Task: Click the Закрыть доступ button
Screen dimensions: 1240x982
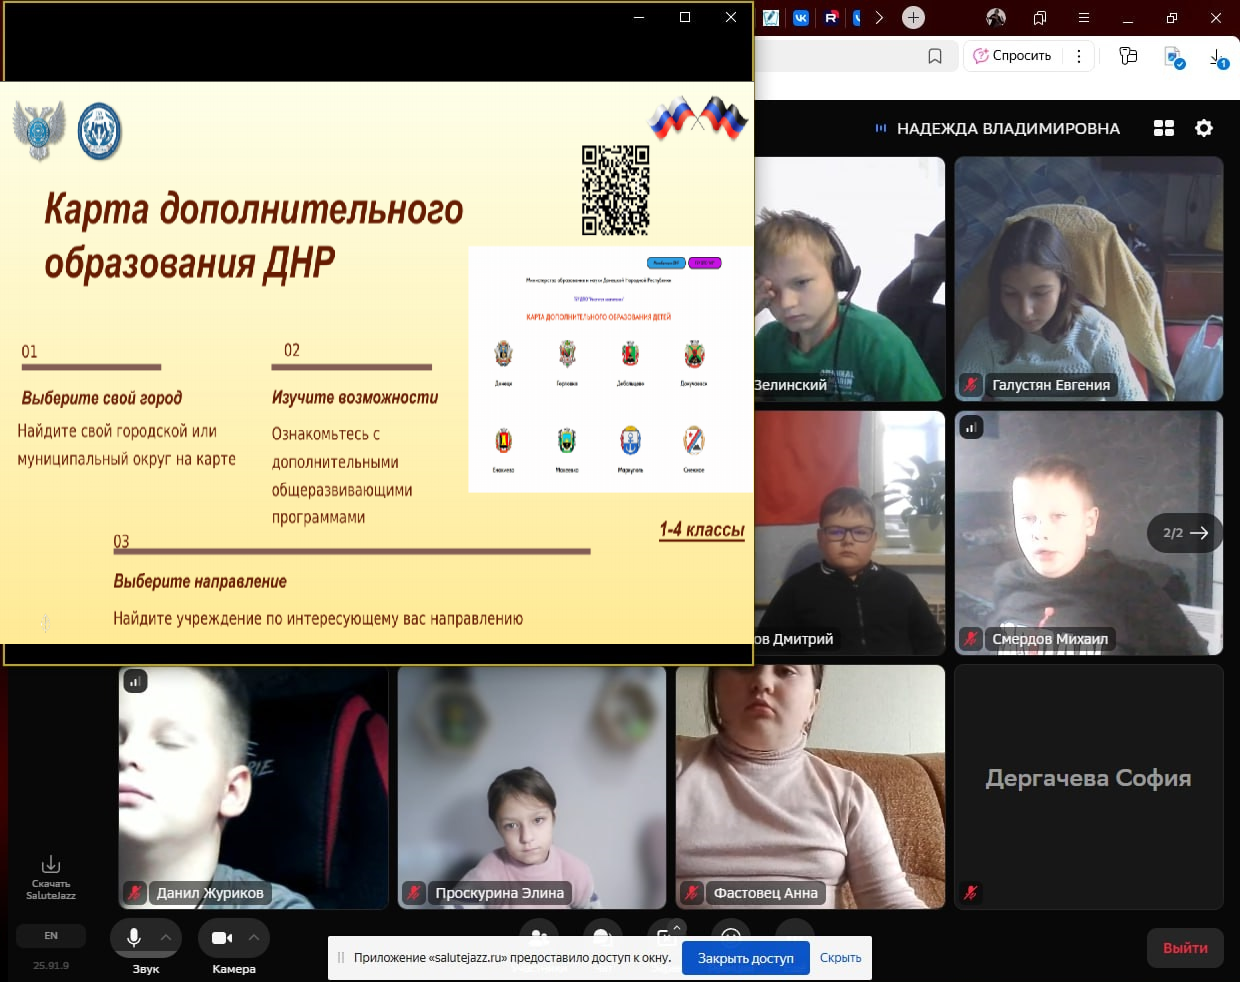Action: [745, 958]
